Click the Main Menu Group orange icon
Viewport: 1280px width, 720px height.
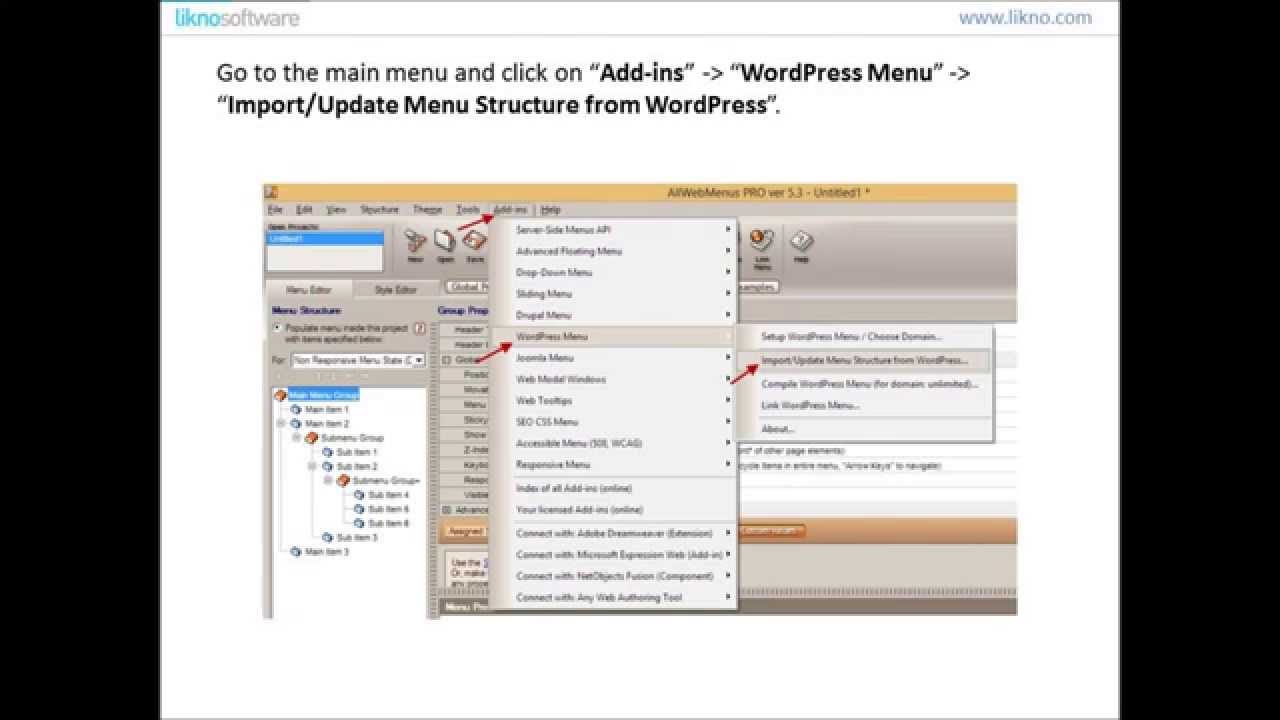pos(280,395)
